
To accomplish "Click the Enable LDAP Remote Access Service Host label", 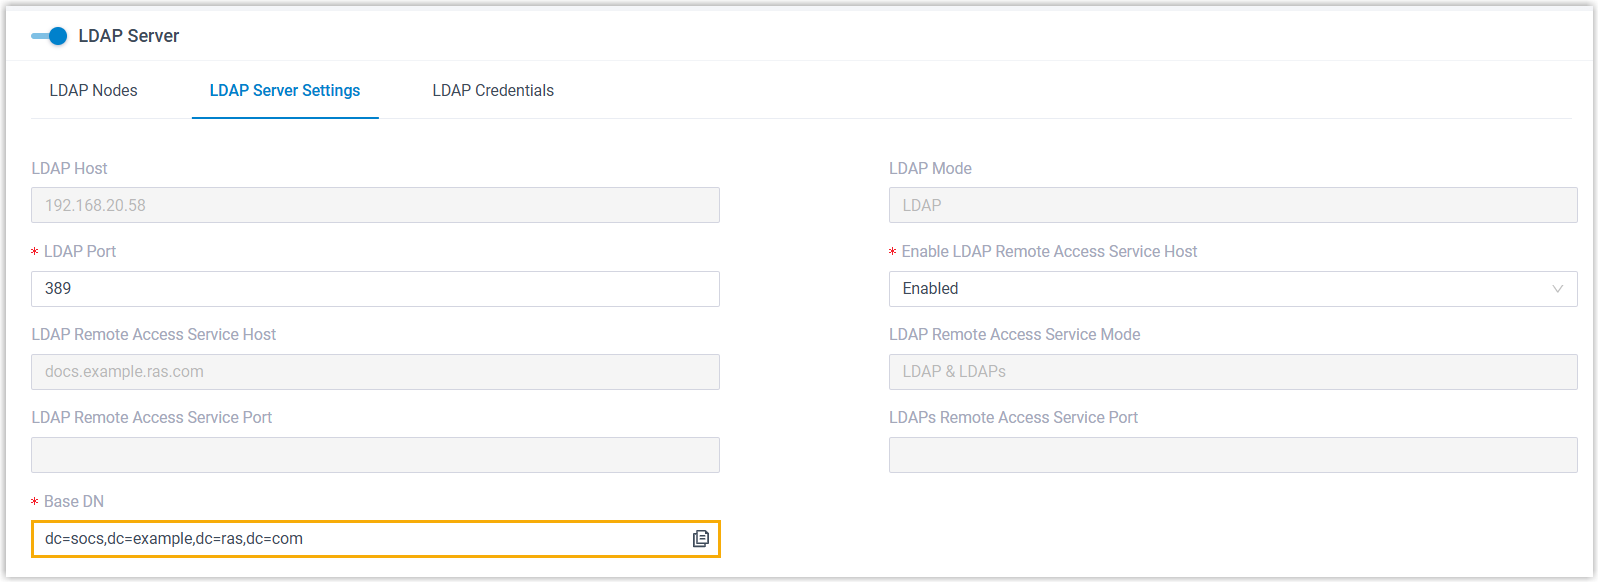I will point(1049,252).
